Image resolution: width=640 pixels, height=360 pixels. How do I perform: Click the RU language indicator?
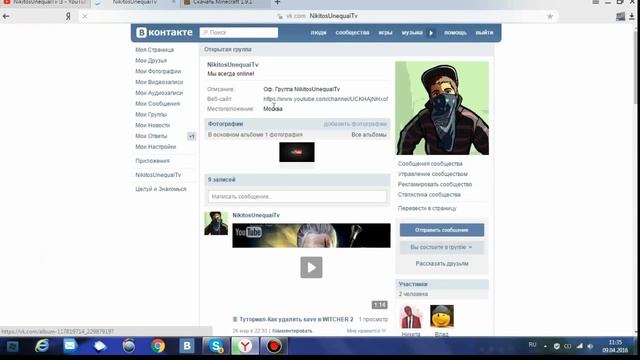coord(532,345)
